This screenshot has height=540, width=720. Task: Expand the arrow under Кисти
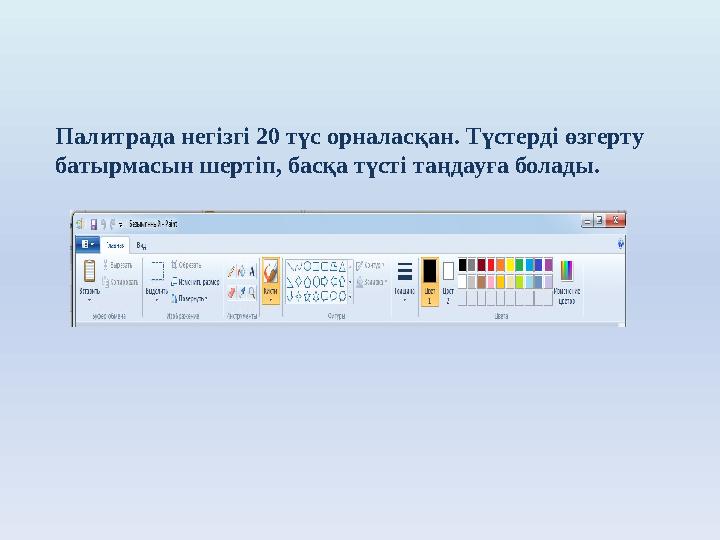click(x=270, y=300)
